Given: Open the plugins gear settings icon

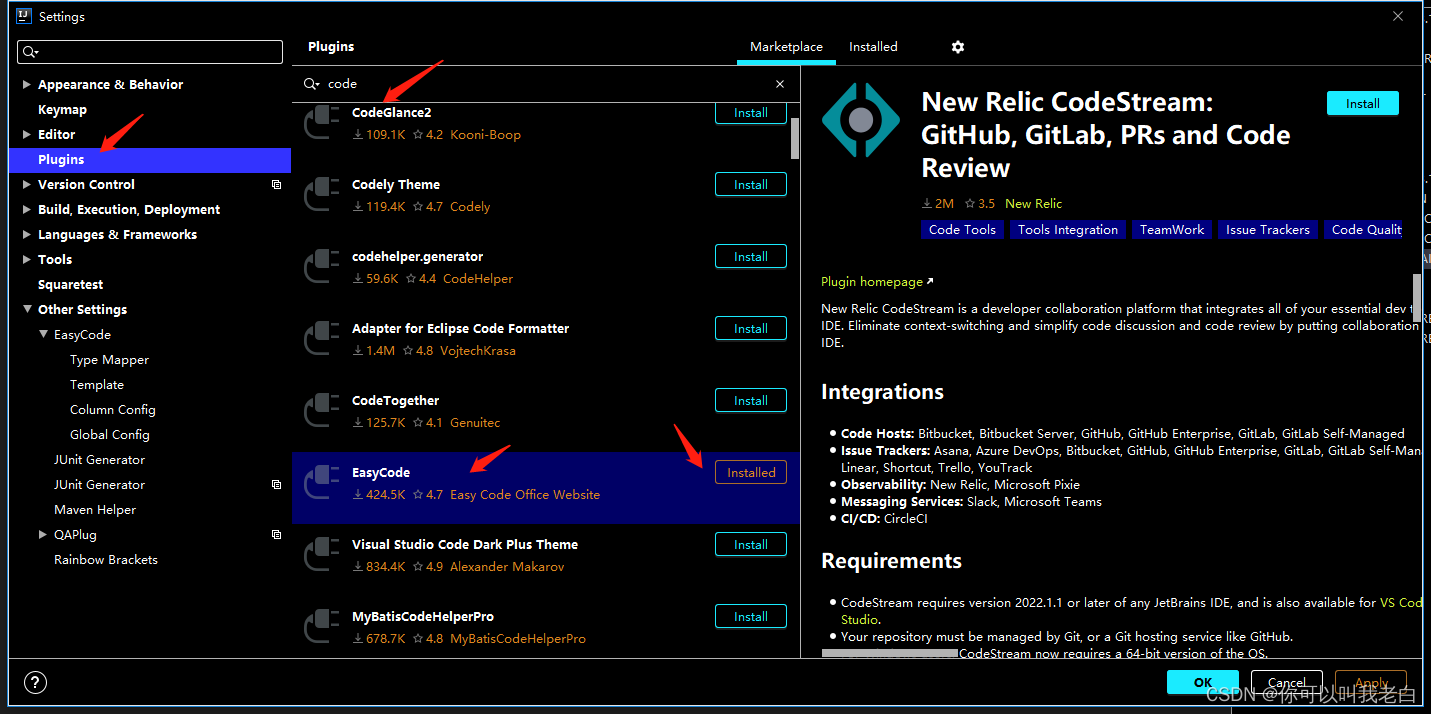Looking at the screenshot, I should tap(958, 47).
